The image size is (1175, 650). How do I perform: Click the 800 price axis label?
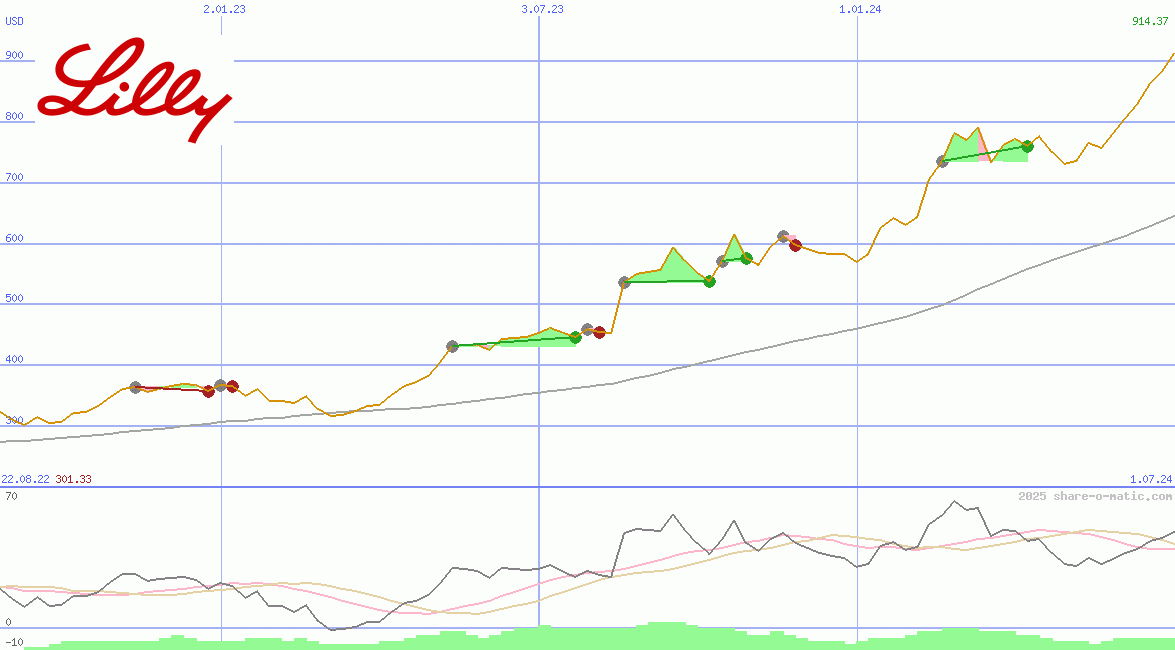pyautogui.click(x=14, y=117)
